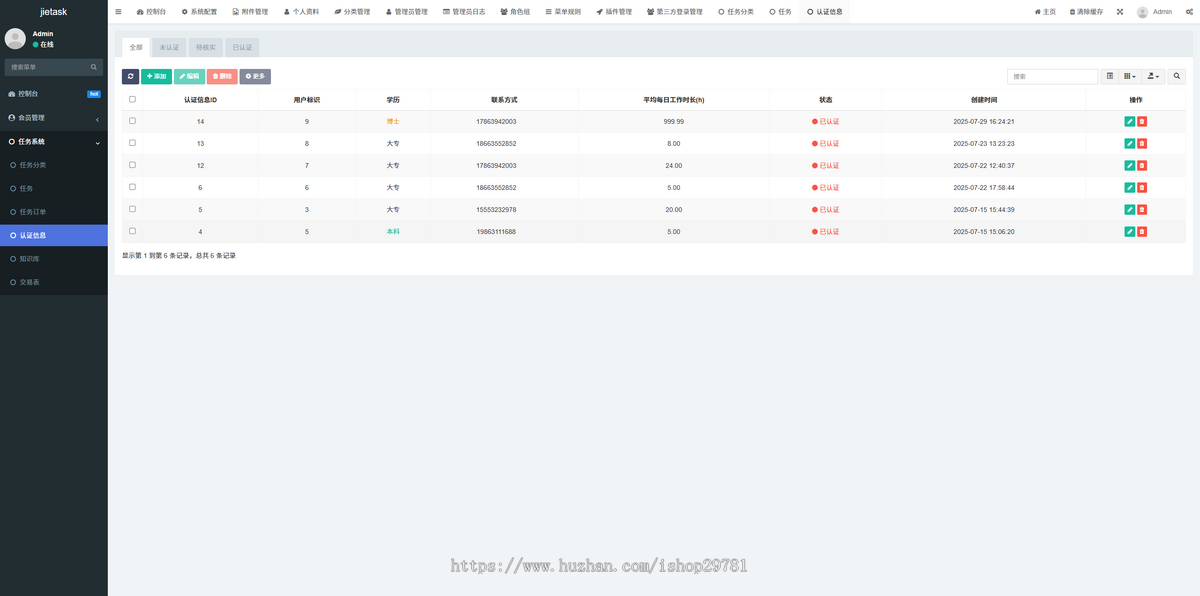Click the table search input field
1200x596 pixels.
(1052, 76)
